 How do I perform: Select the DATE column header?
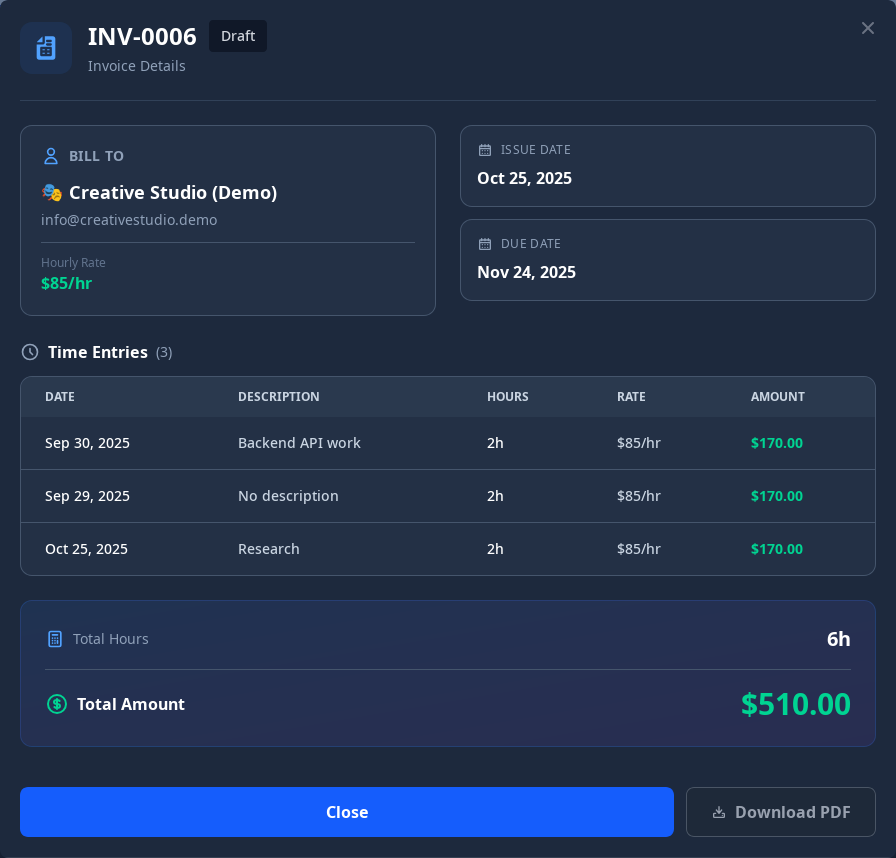(x=60, y=396)
